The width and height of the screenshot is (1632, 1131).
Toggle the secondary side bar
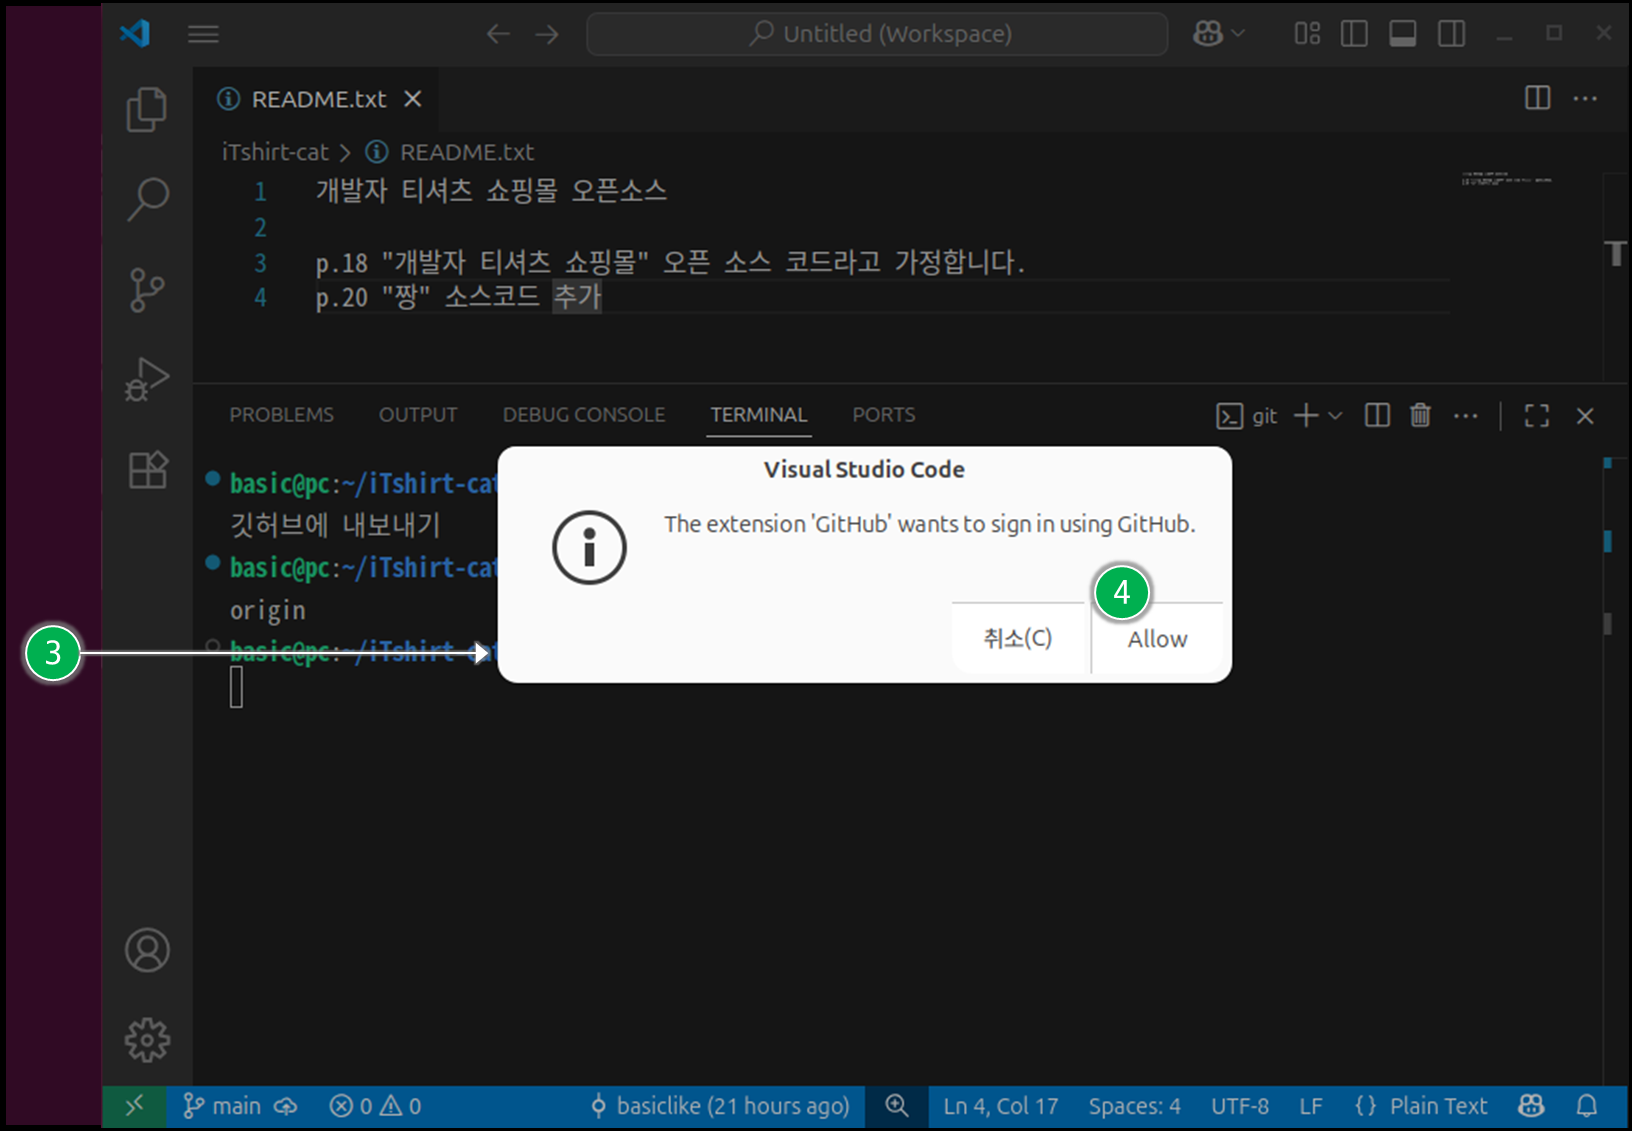(1452, 34)
